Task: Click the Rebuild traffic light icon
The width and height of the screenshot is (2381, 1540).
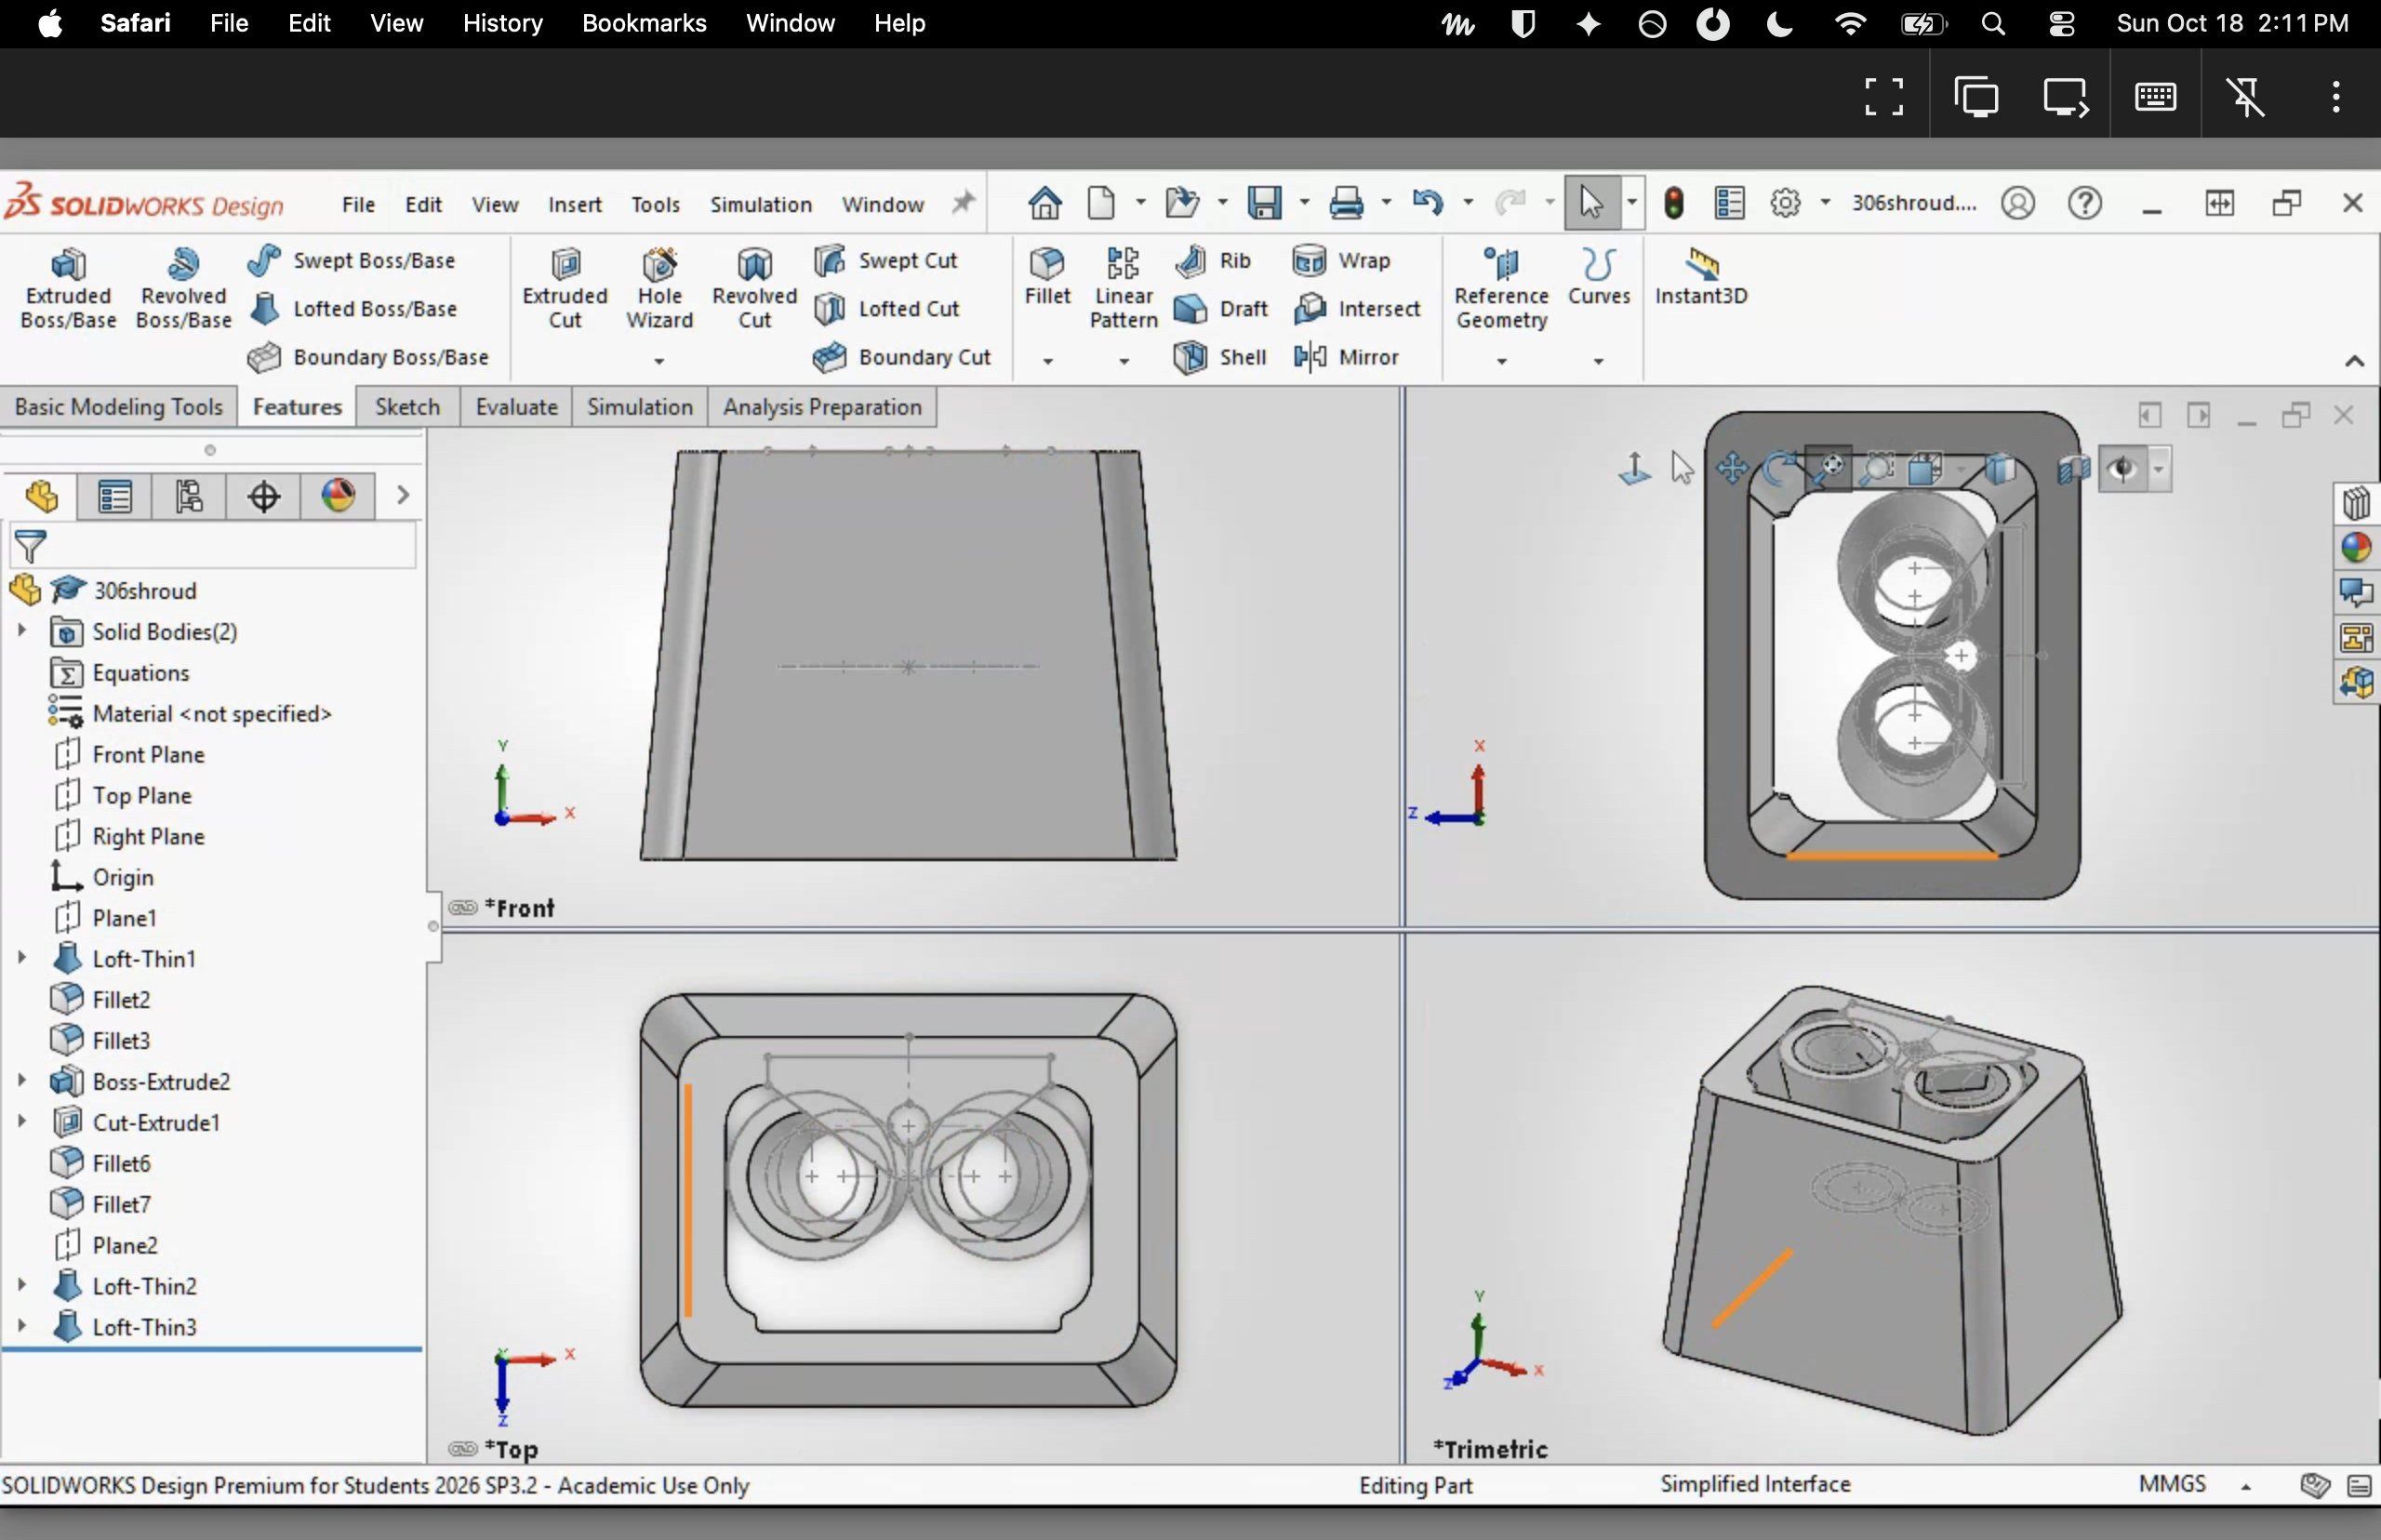Action: 1673,203
